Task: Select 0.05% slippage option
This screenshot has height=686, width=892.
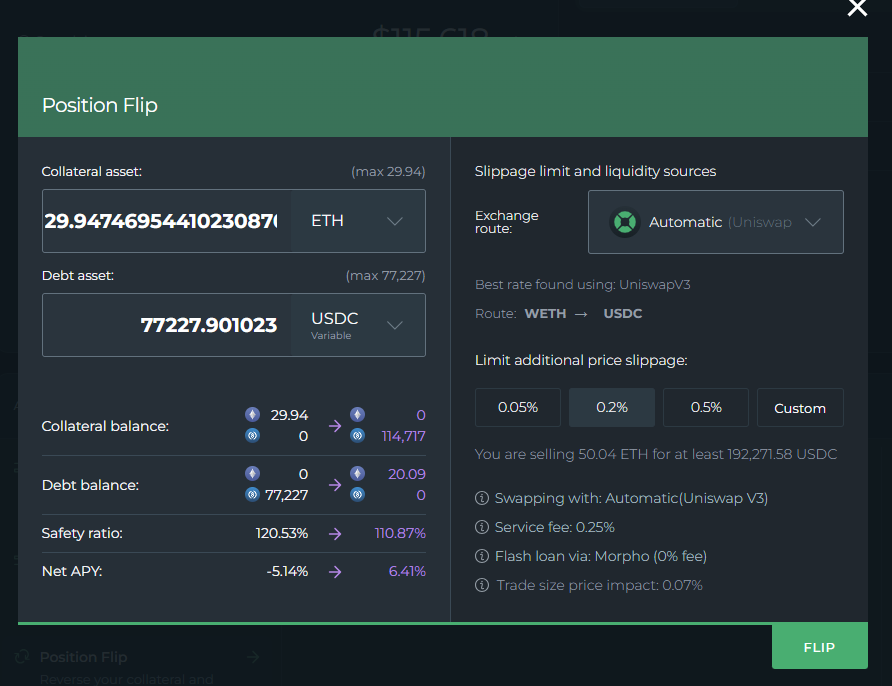Action: (x=518, y=408)
